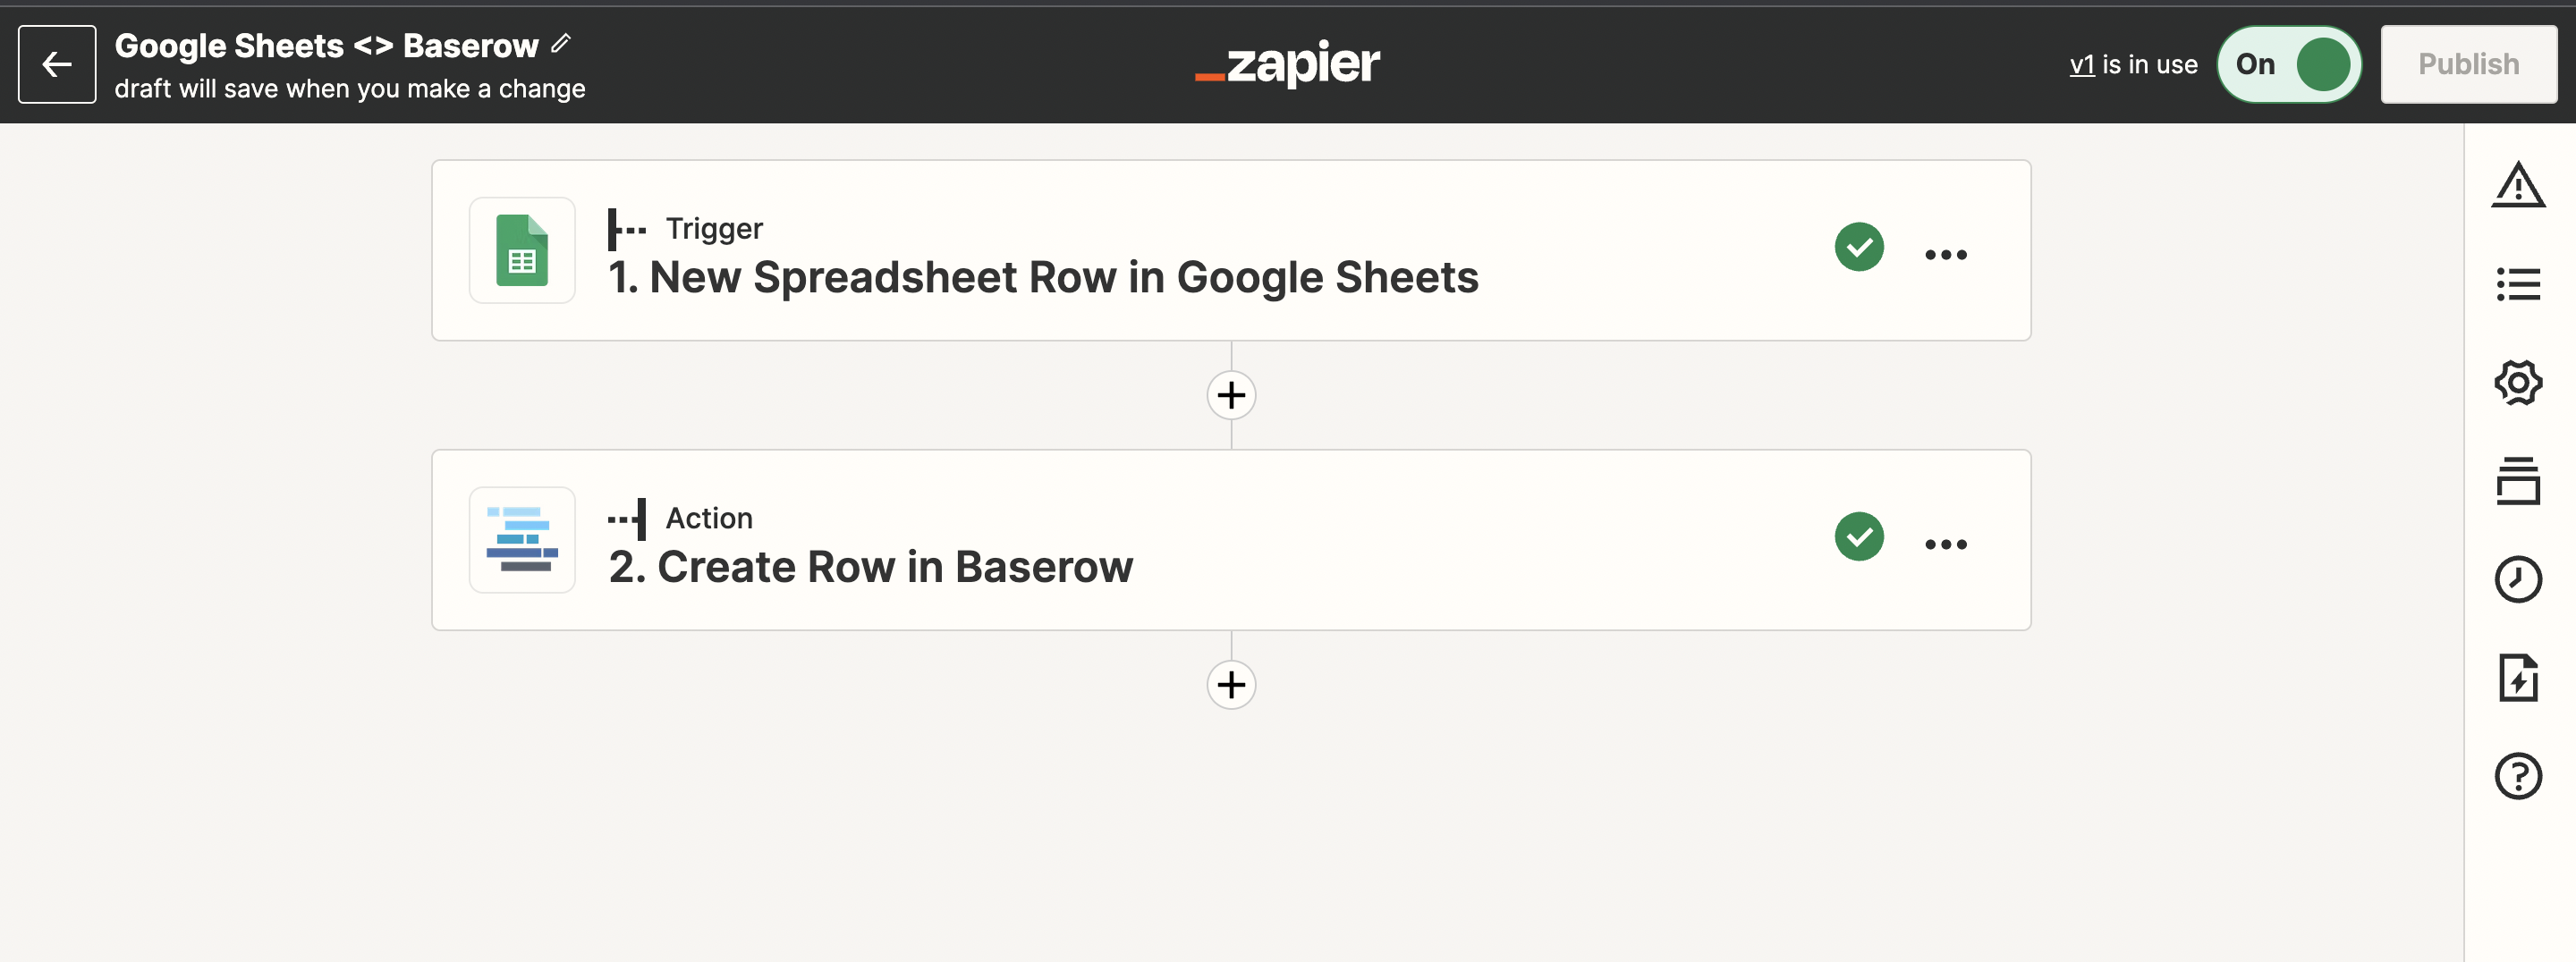The height and width of the screenshot is (962, 2576).
Task: Select the New Spreadsheet Row trigger step
Action: pyautogui.click(x=1100, y=250)
